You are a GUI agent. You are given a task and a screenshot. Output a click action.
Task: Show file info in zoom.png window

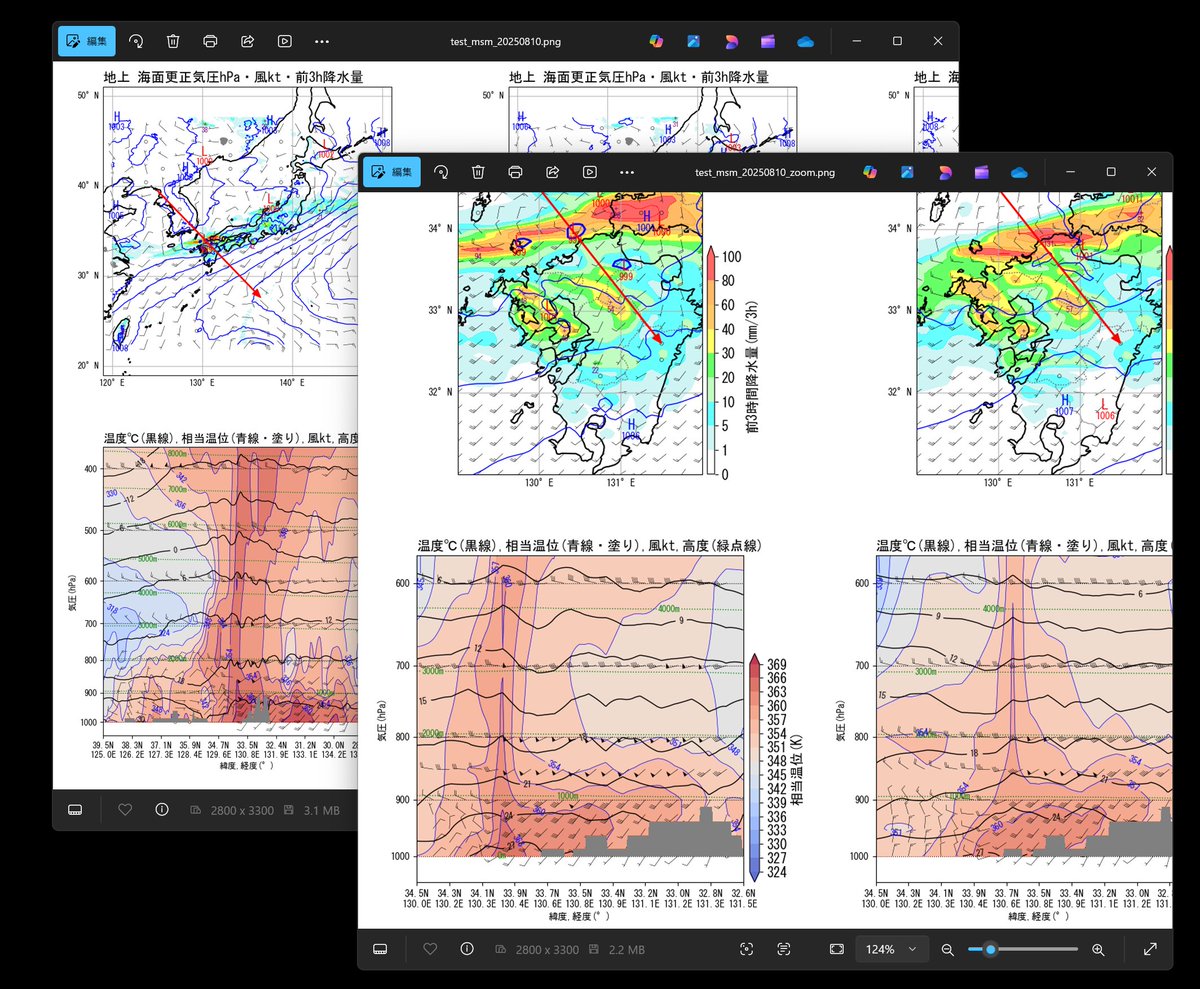(467, 949)
